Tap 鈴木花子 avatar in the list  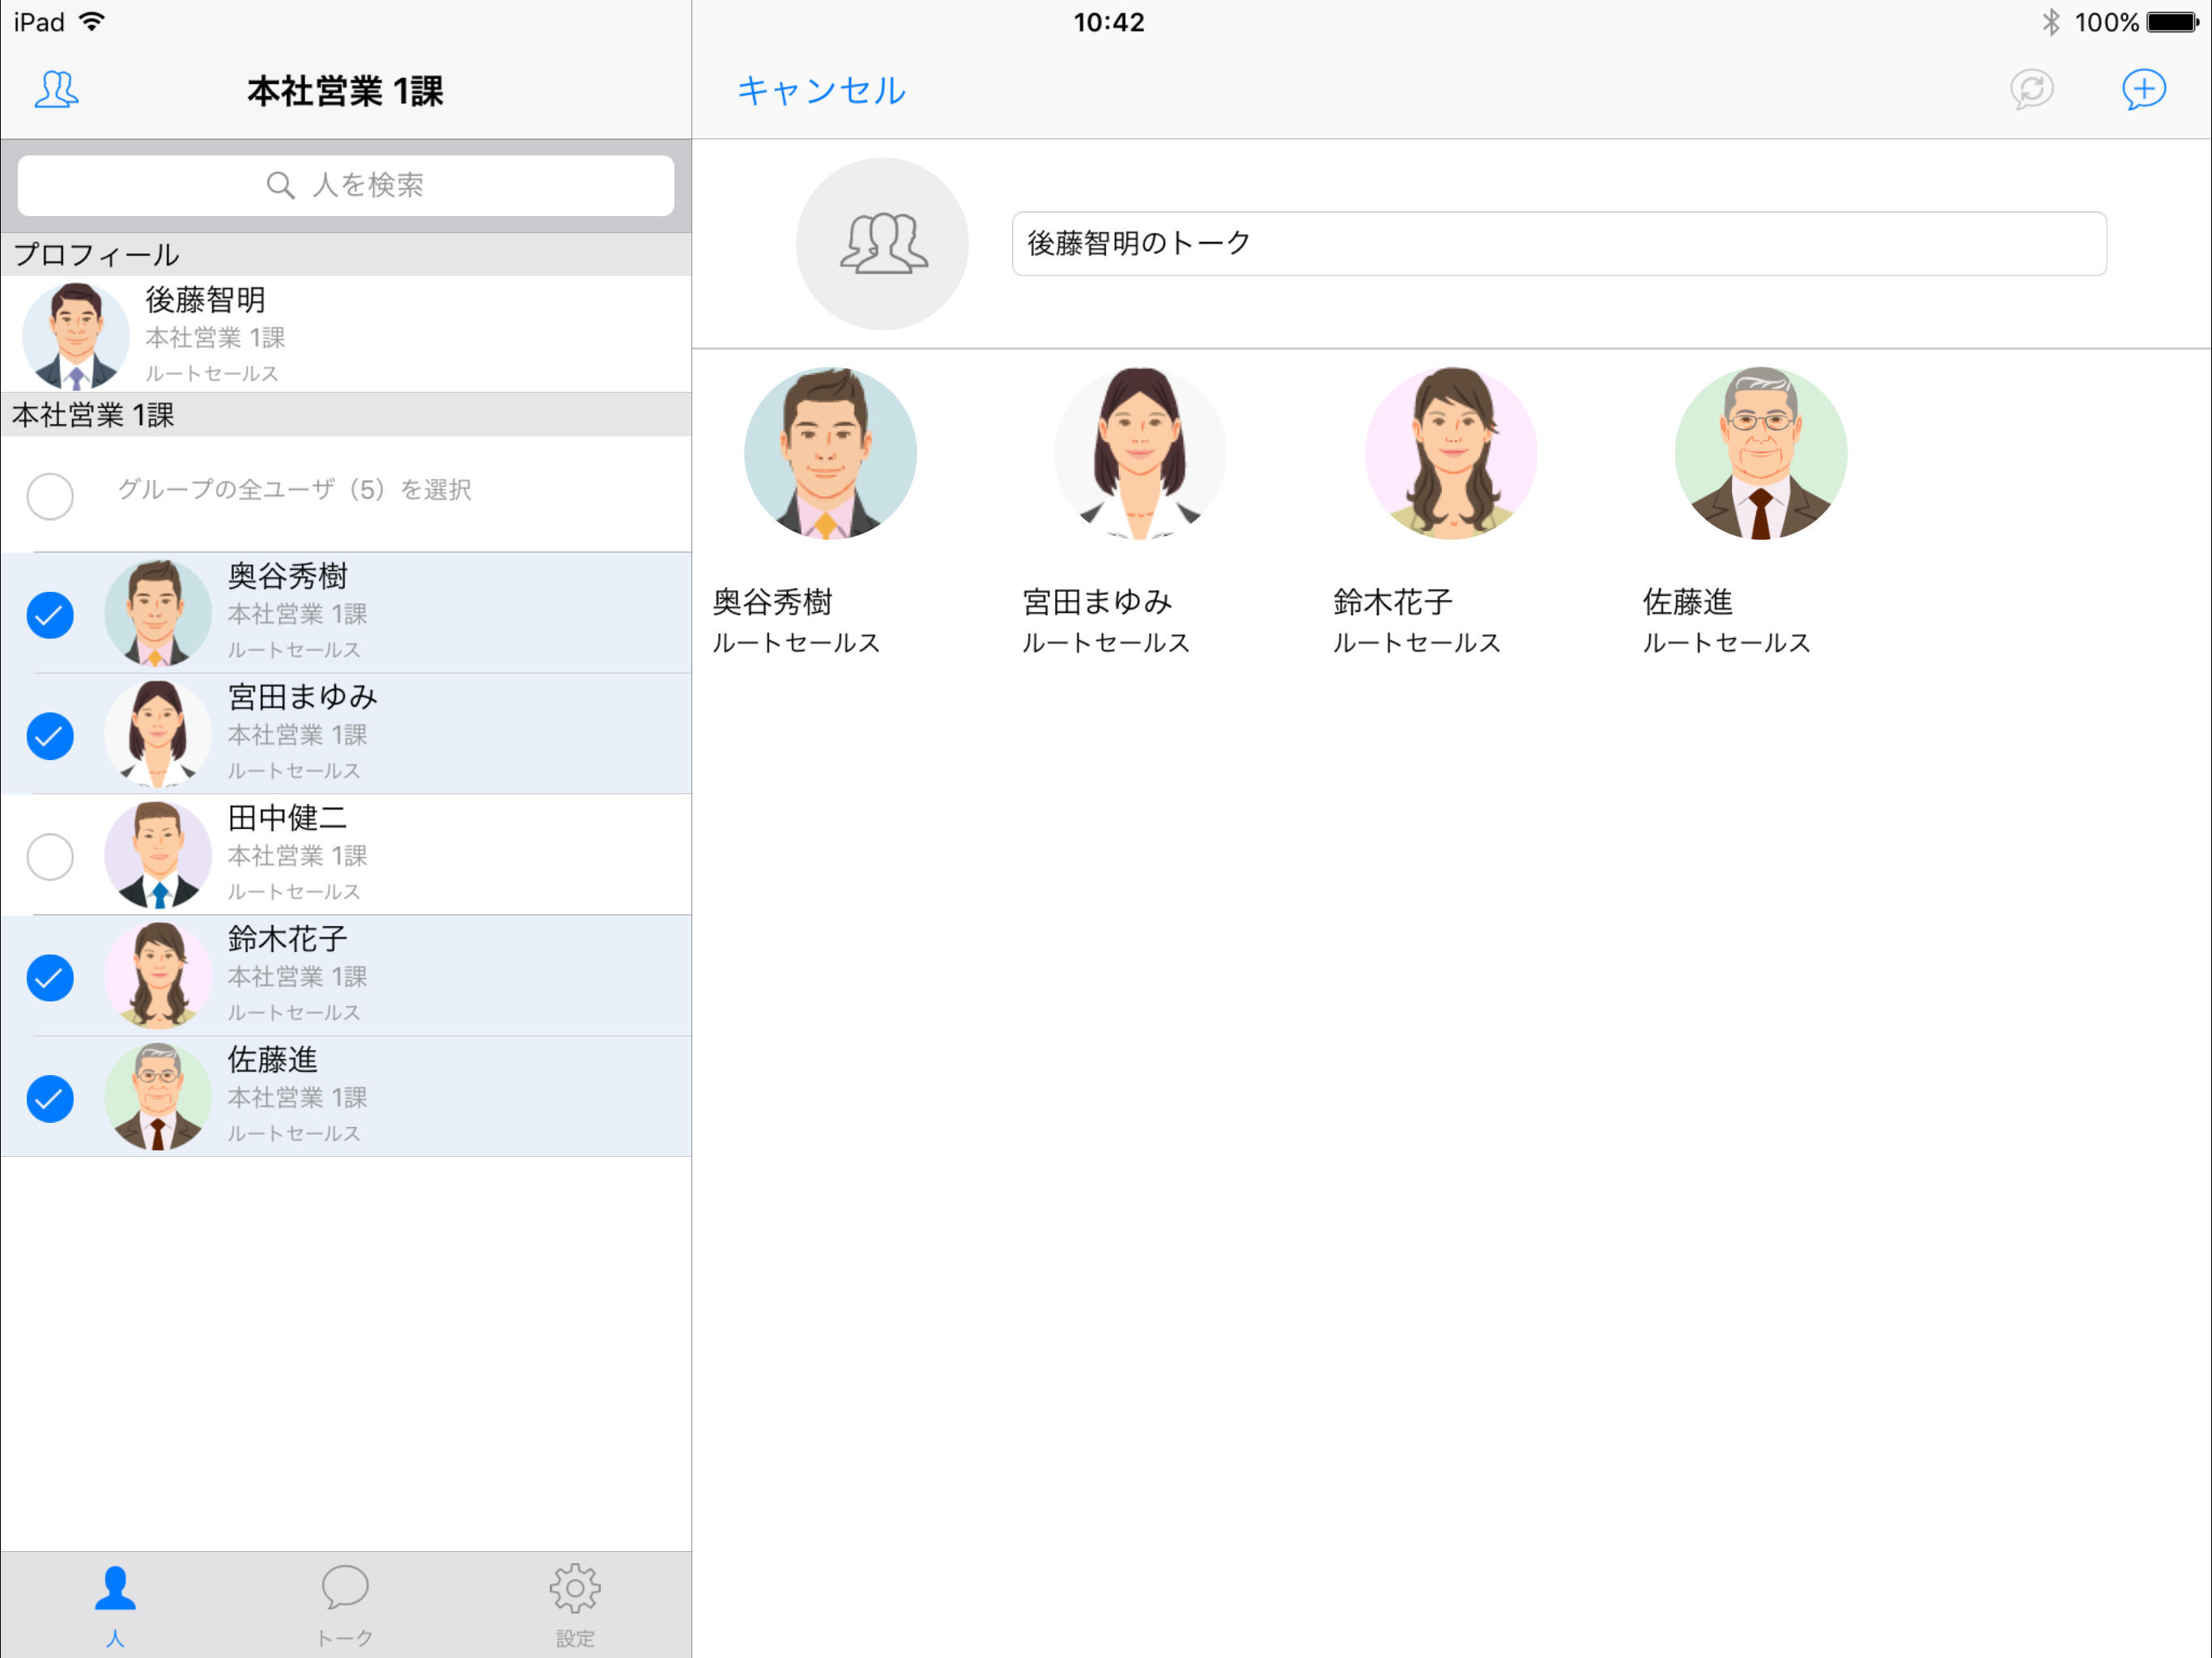158,975
